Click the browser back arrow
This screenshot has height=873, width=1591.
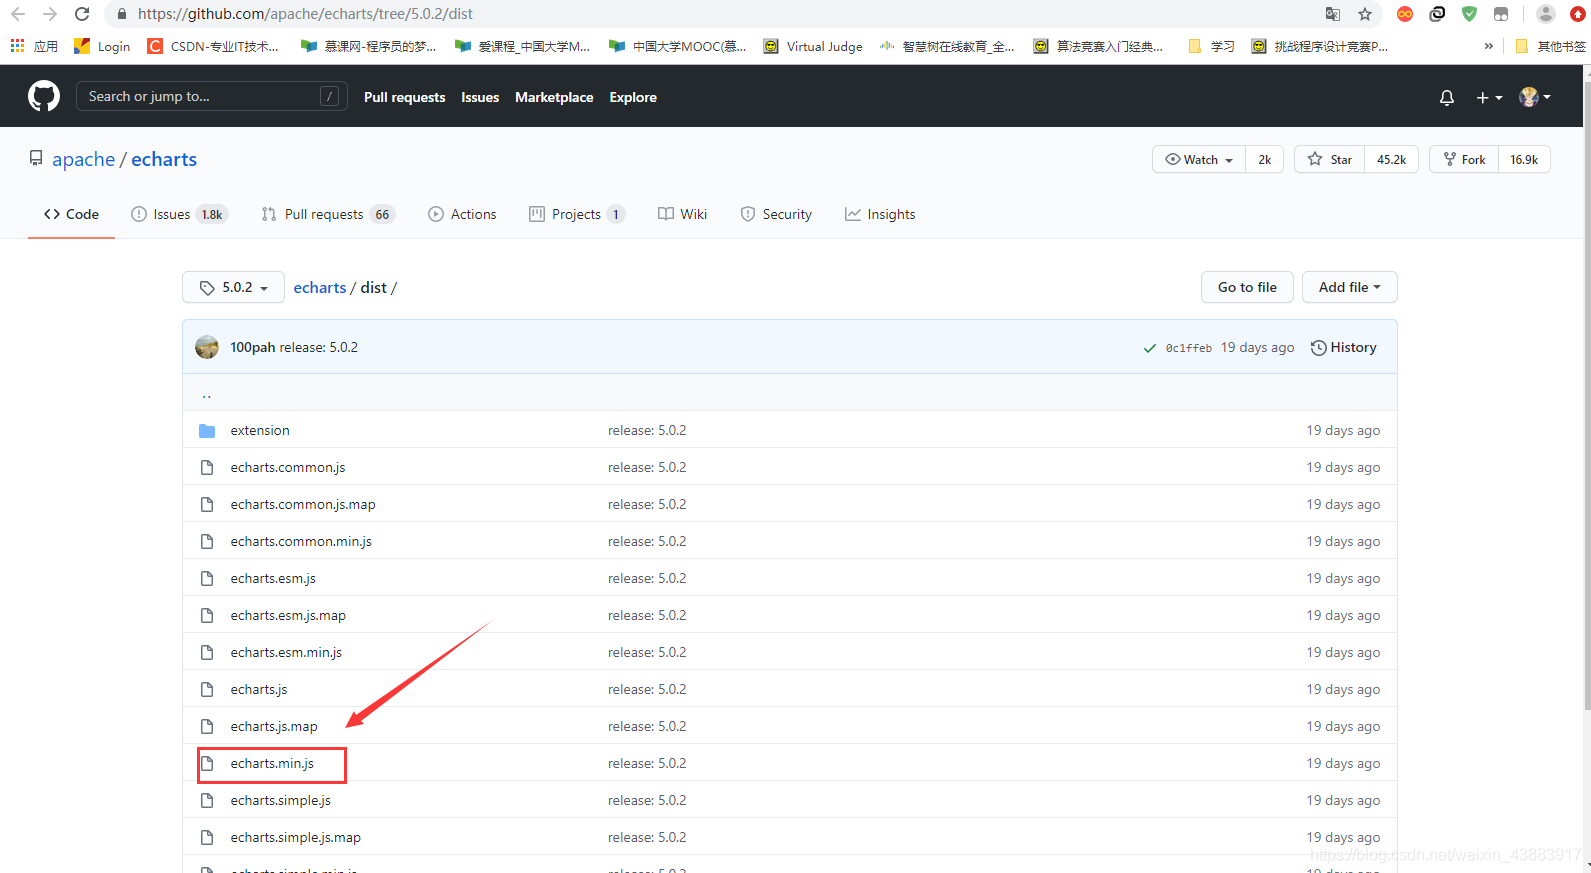pyautogui.click(x=18, y=14)
